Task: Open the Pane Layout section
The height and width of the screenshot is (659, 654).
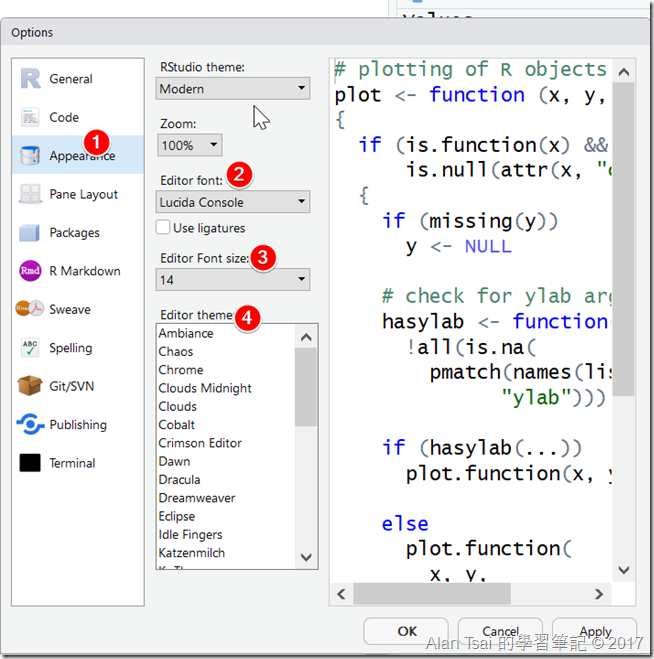Action: [78, 194]
